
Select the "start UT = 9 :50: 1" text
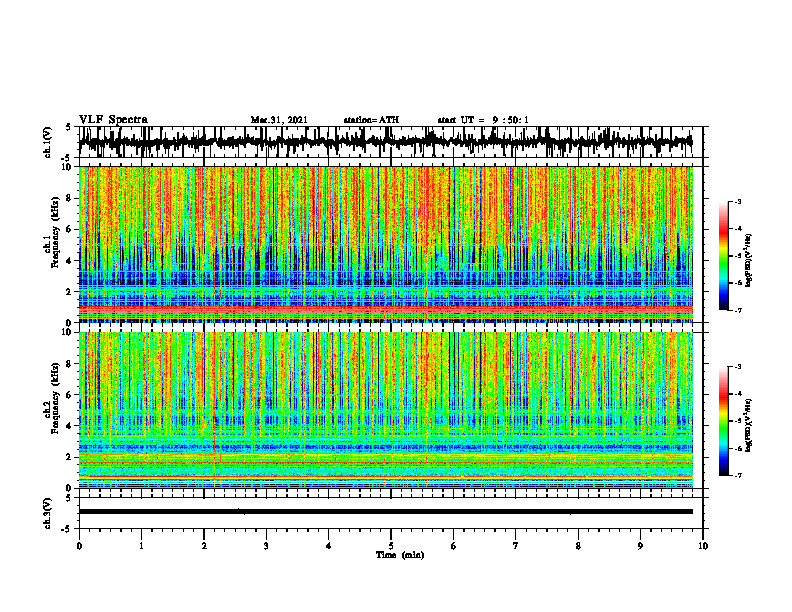[x=483, y=120]
